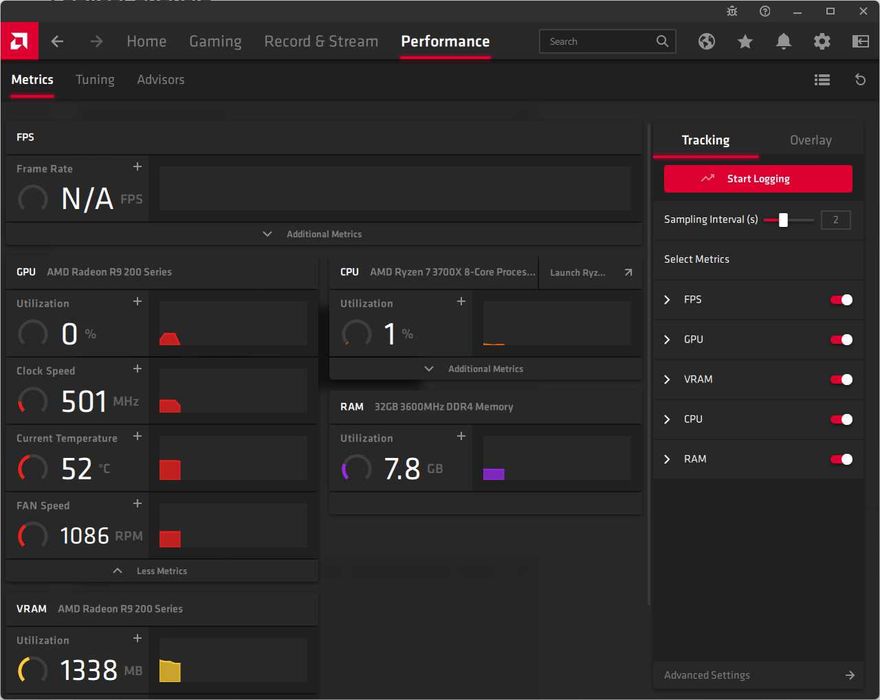This screenshot has height=700, width=880.
Task: Click the Start Logging button
Action: pyautogui.click(x=758, y=179)
